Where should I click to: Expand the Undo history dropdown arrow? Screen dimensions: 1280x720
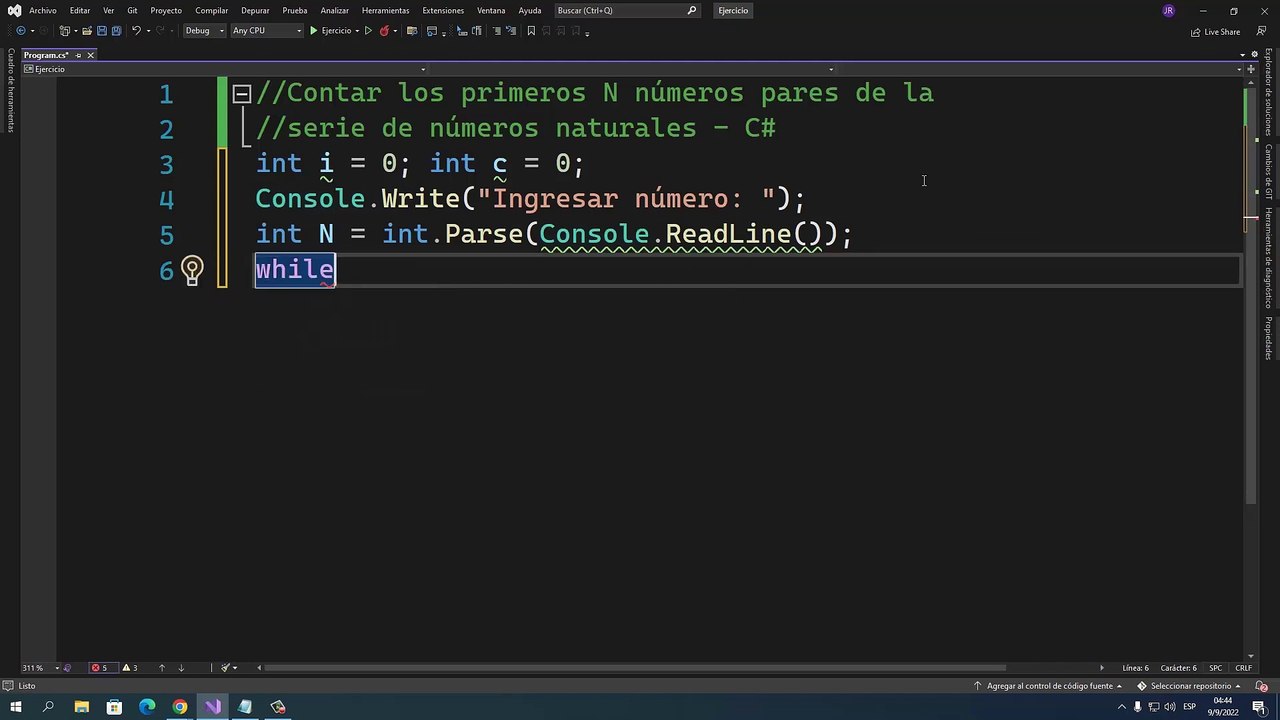tap(149, 31)
